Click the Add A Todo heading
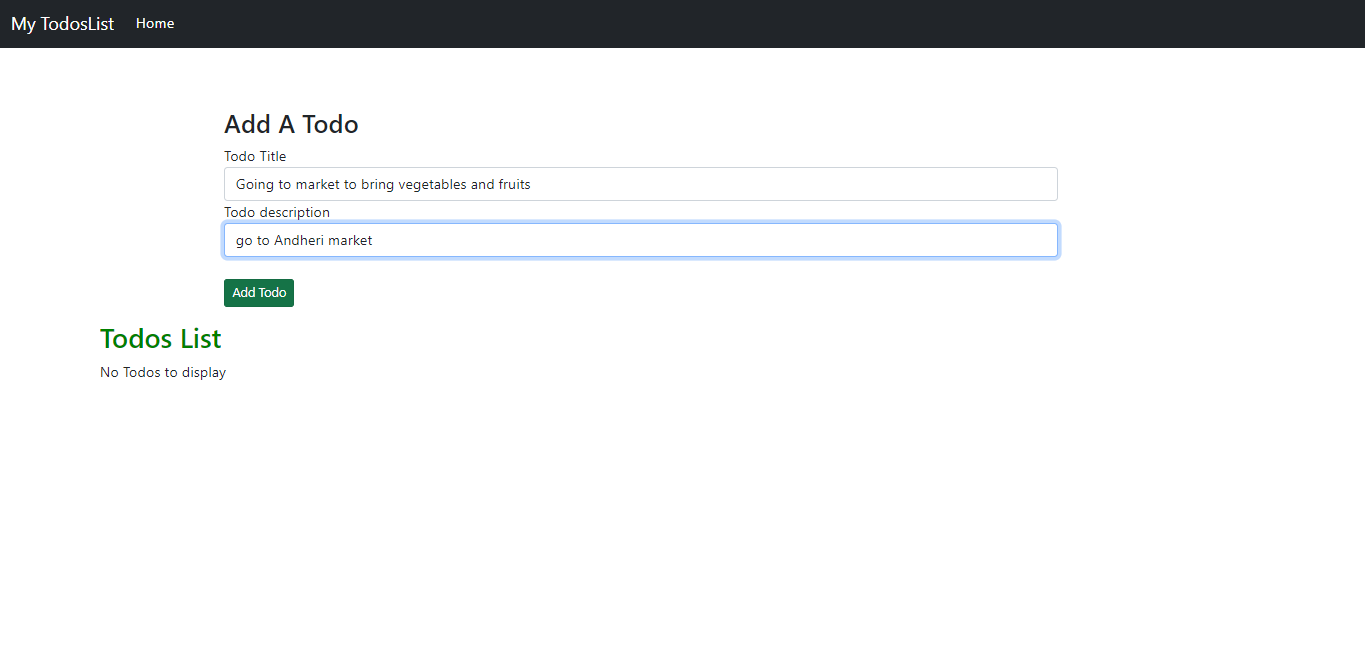1365x647 pixels. pyautogui.click(x=291, y=124)
